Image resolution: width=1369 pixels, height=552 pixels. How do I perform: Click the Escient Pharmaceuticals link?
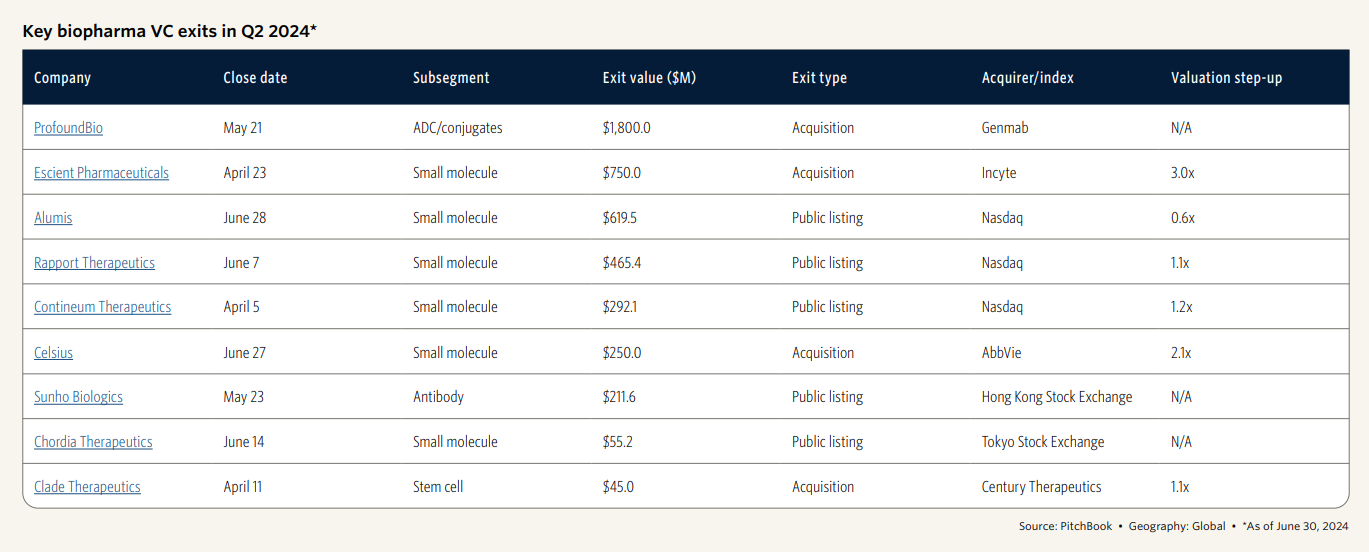(101, 173)
